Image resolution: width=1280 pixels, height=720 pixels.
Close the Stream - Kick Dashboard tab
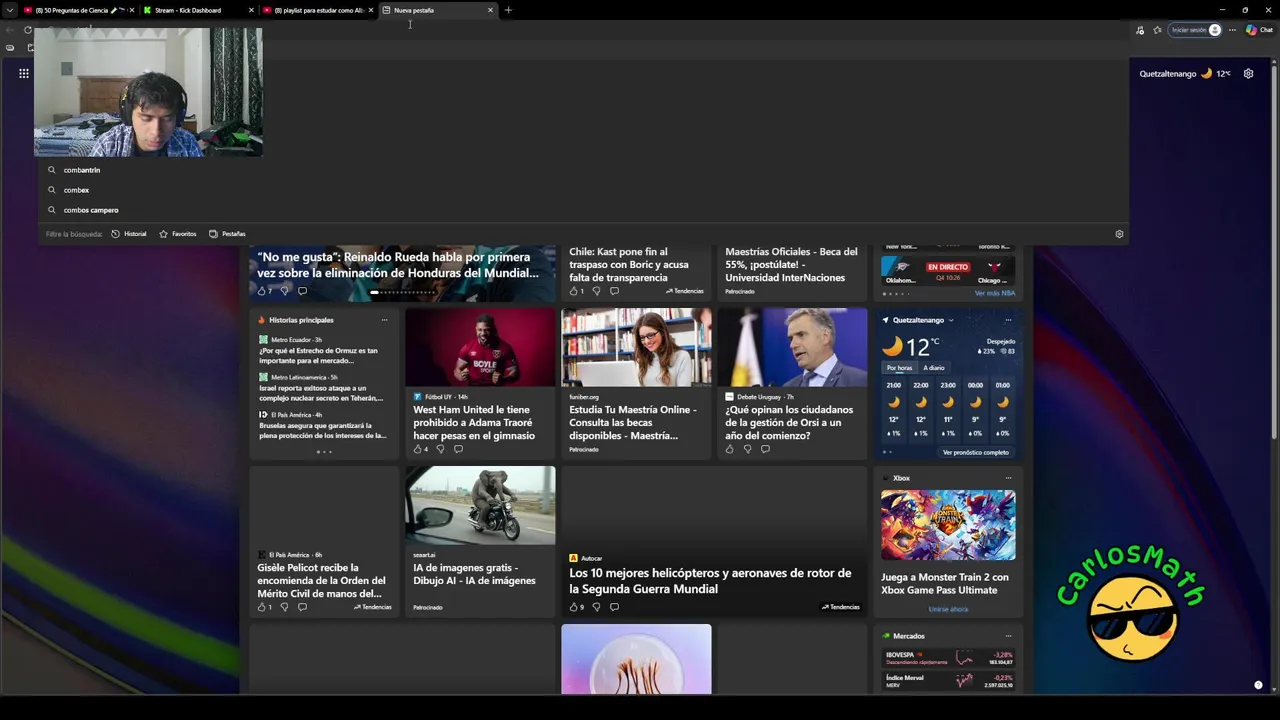coord(251,10)
